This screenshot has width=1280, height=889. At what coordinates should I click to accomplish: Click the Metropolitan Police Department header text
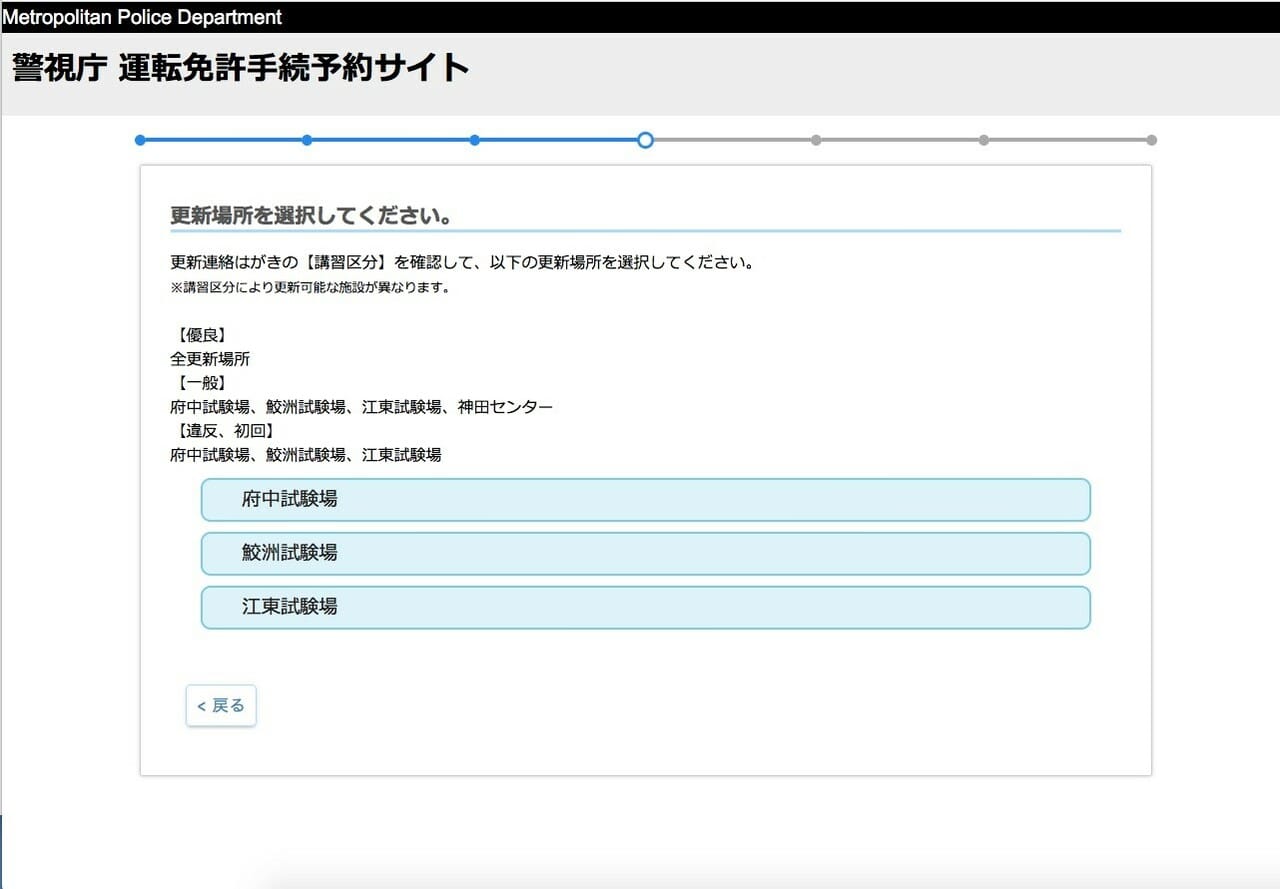[142, 17]
